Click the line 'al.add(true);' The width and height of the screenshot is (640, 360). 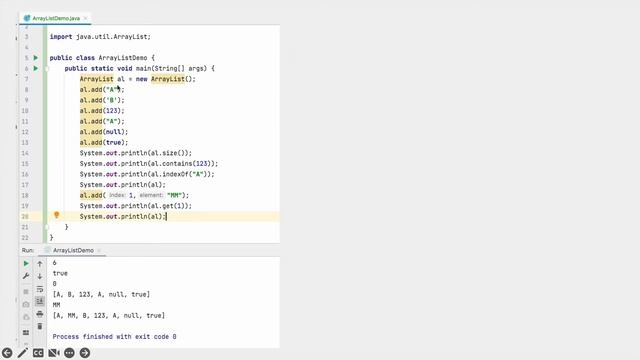click(x=104, y=142)
